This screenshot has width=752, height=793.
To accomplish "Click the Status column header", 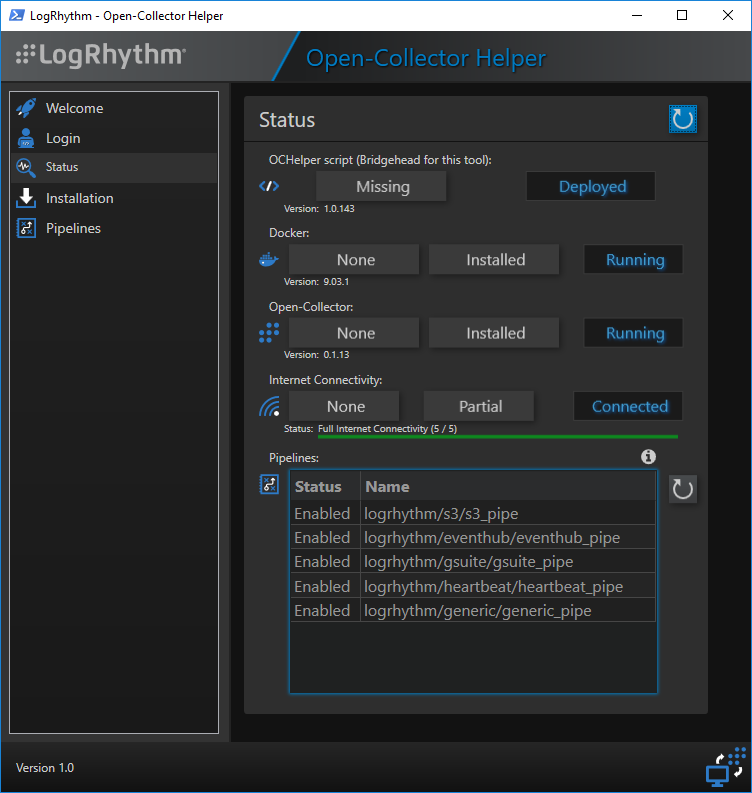I will pyautogui.click(x=326, y=487).
